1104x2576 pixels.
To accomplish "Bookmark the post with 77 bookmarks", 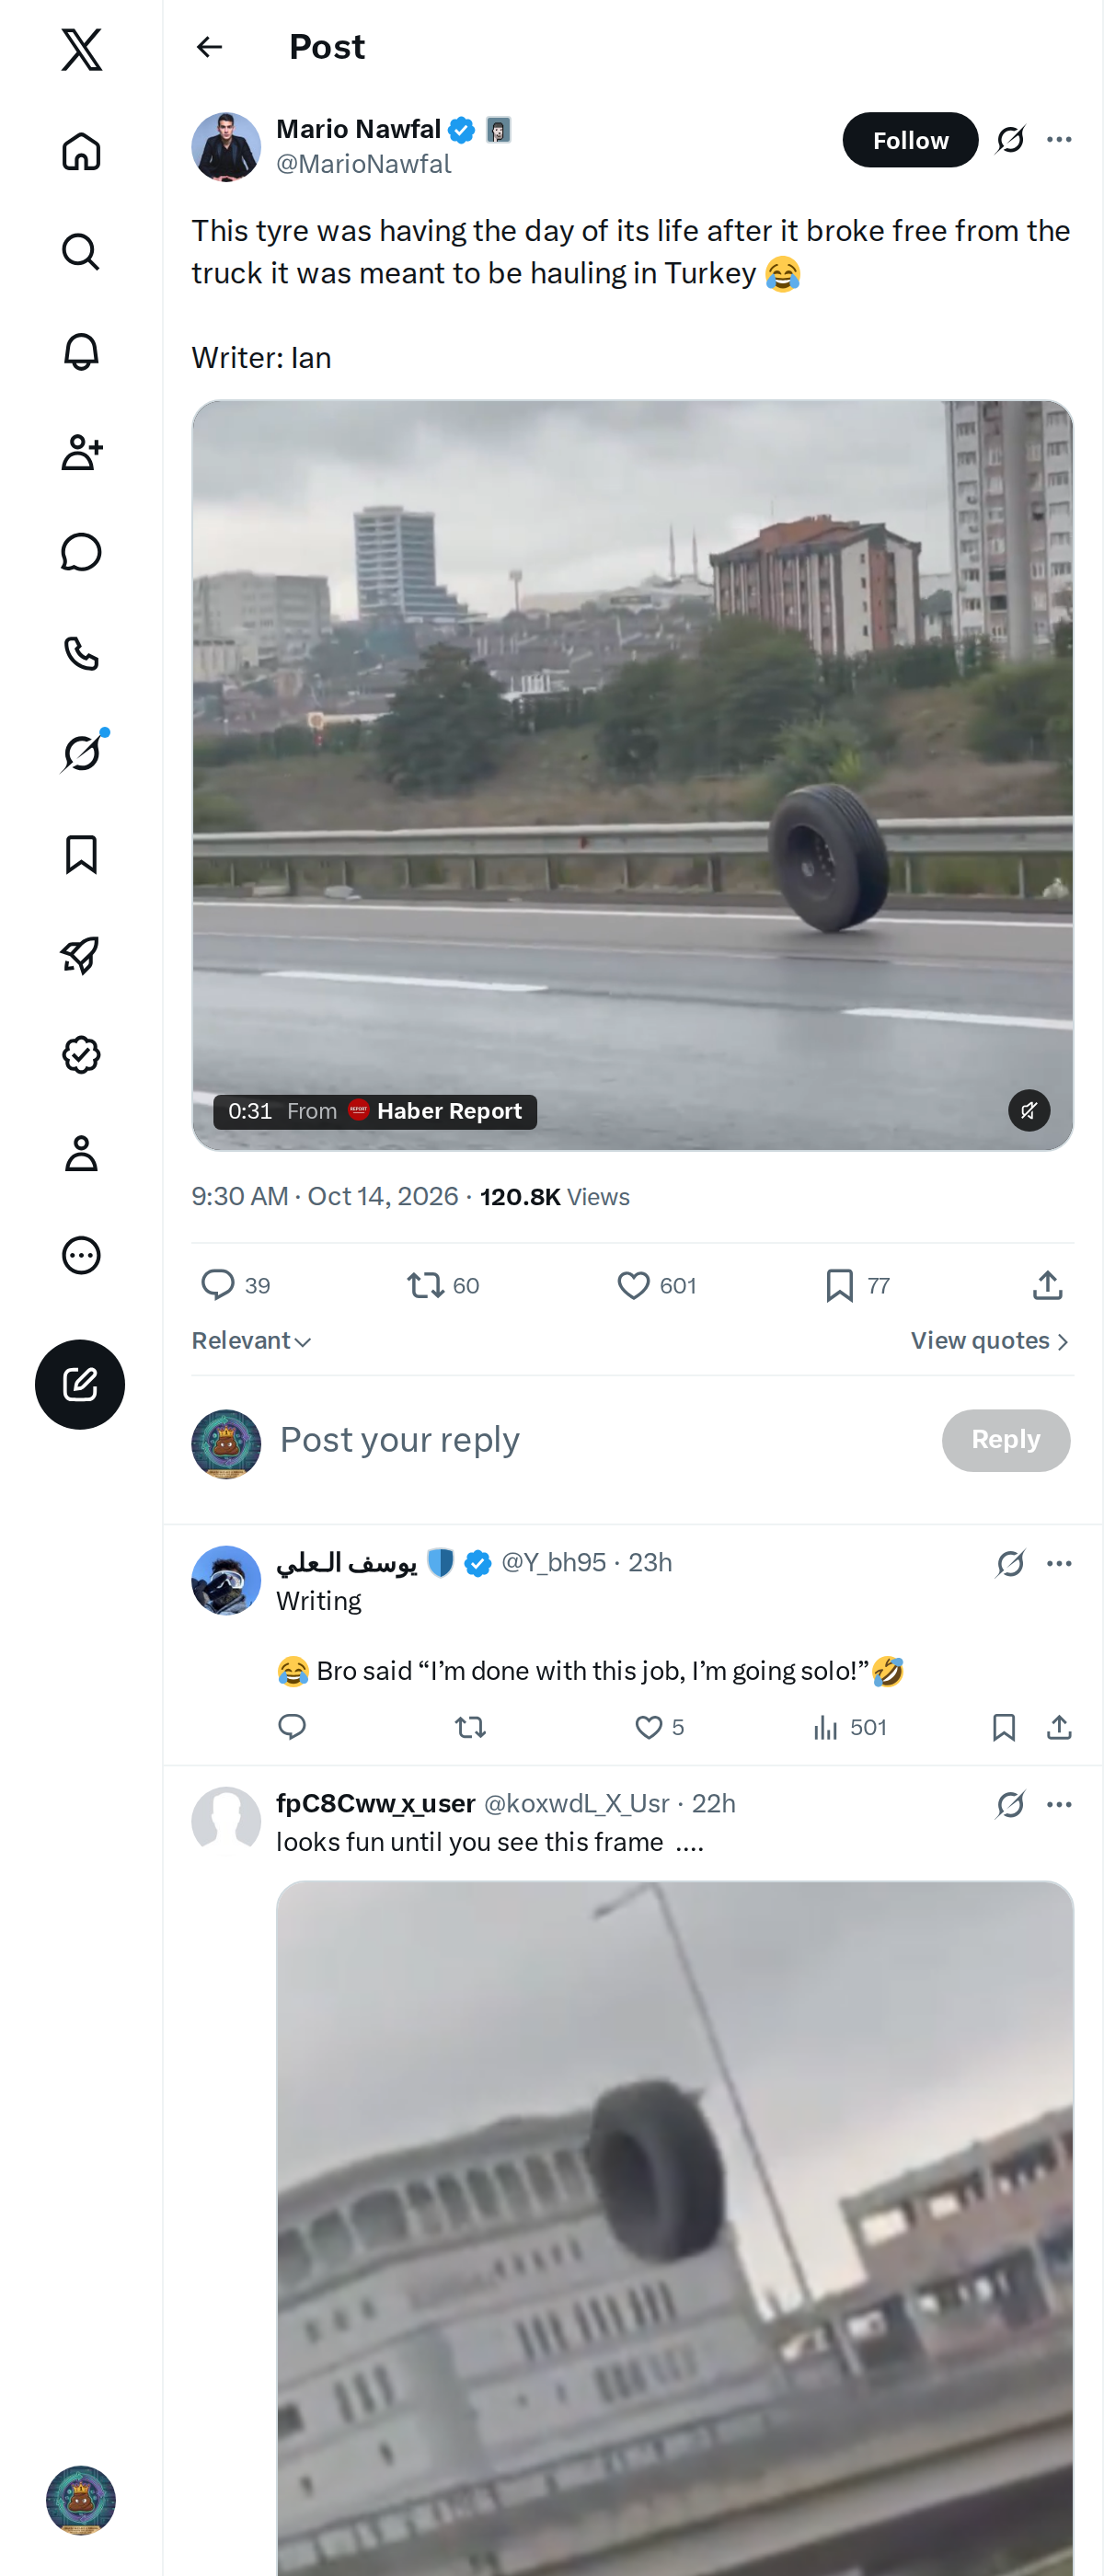I will (857, 1285).
